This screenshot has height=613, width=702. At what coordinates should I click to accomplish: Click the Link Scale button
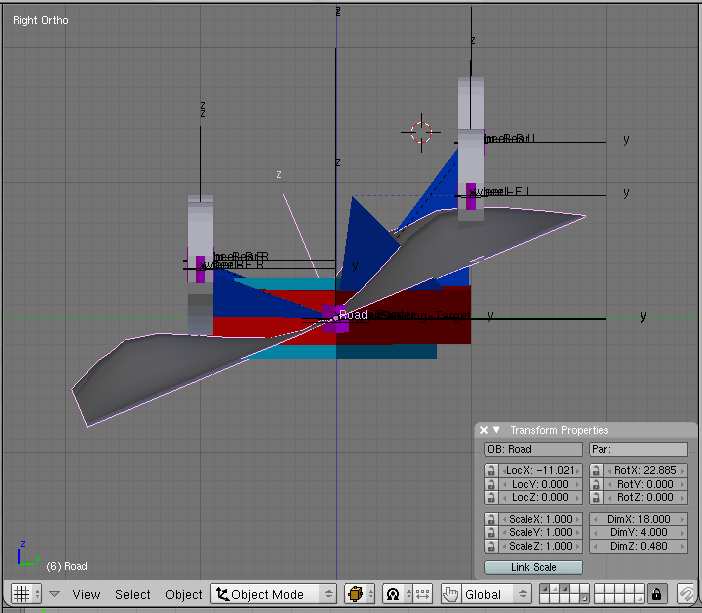tap(533, 567)
